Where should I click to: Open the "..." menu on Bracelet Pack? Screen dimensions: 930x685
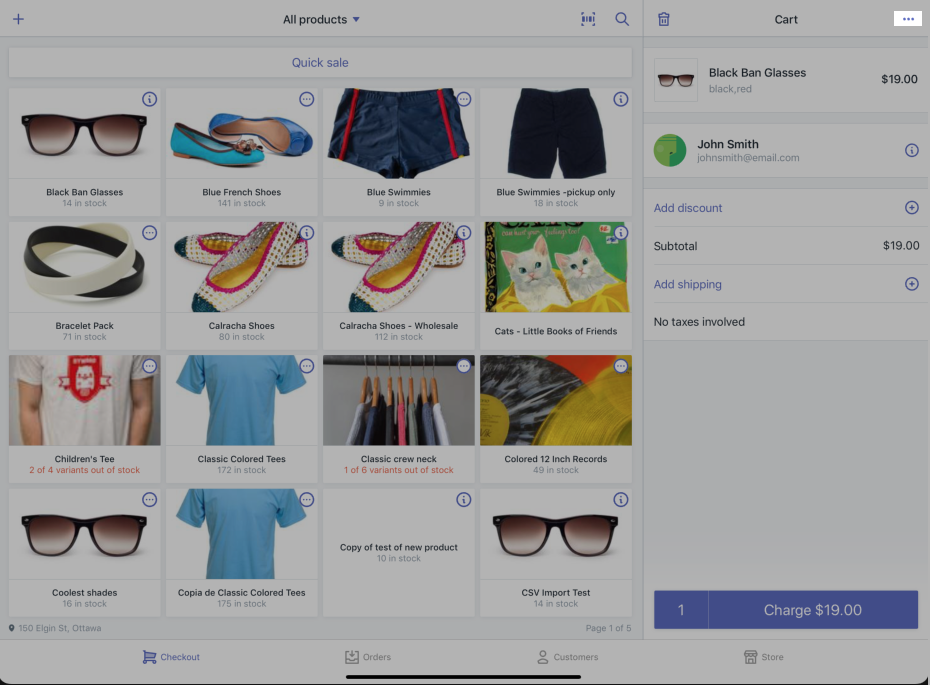(x=149, y=232)
